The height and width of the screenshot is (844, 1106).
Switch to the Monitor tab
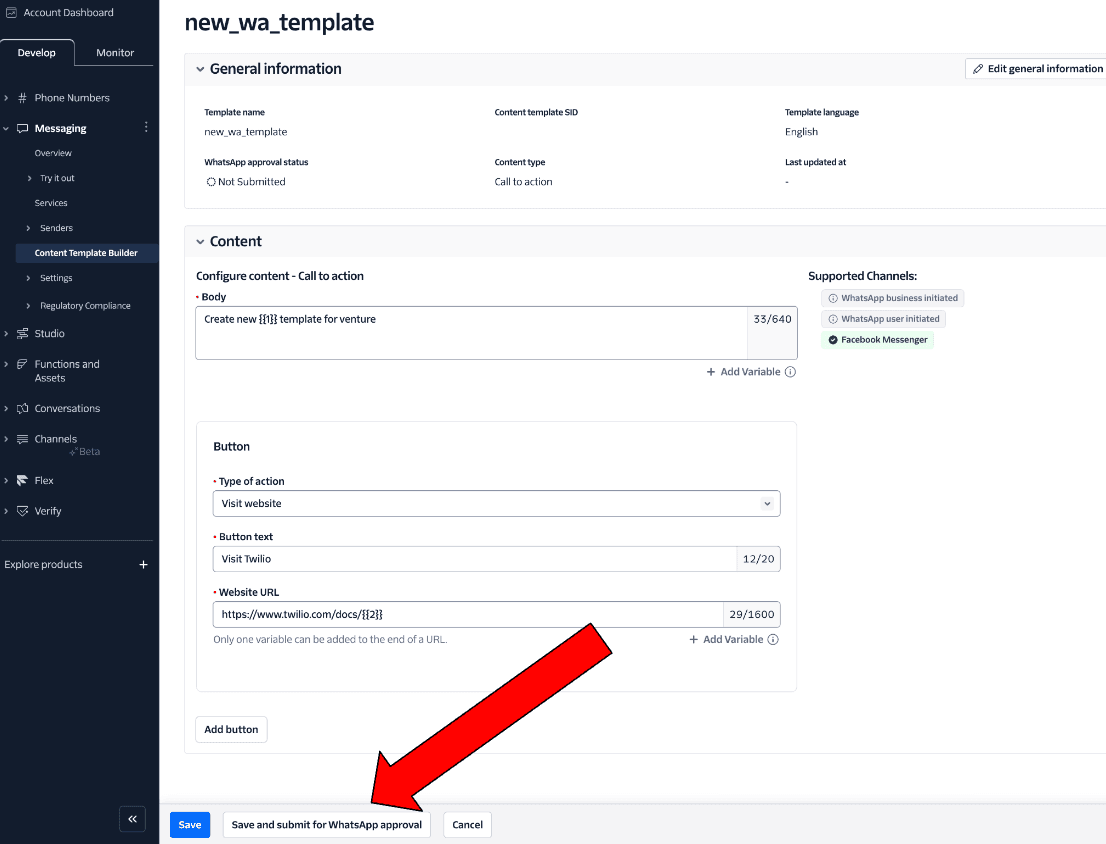114,52
